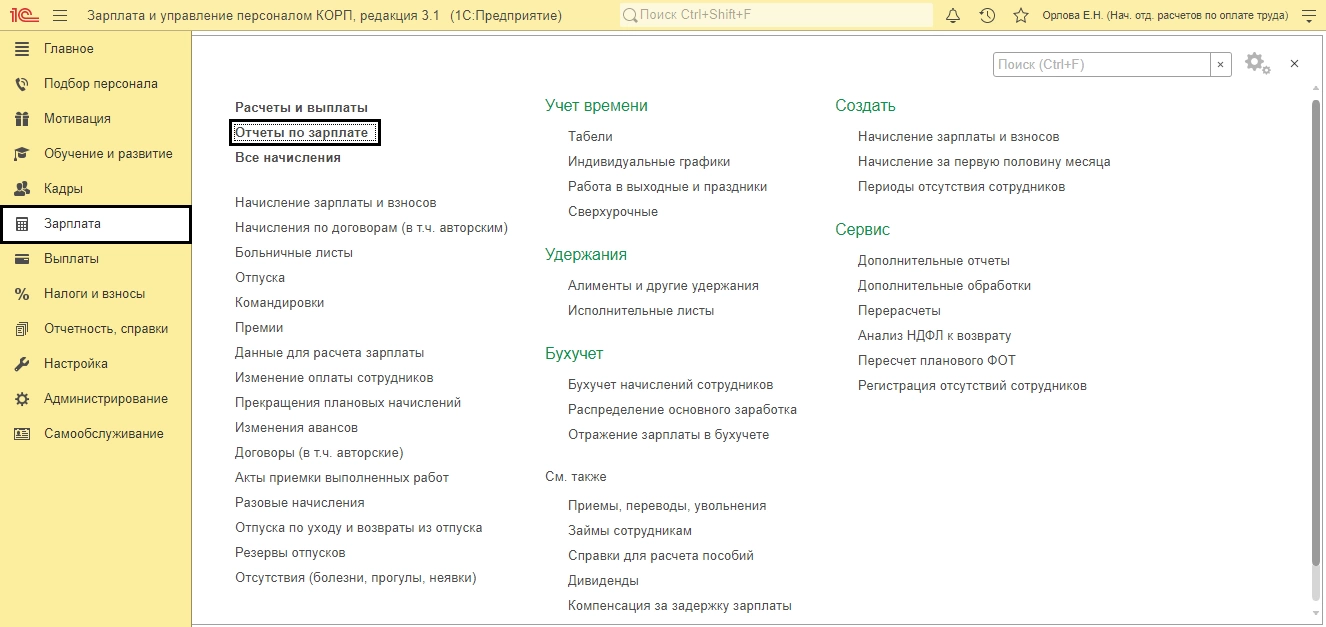Open favorites star icon
The width and height of the screenshot is (1326, 627).
click(x=1021, y=16)
